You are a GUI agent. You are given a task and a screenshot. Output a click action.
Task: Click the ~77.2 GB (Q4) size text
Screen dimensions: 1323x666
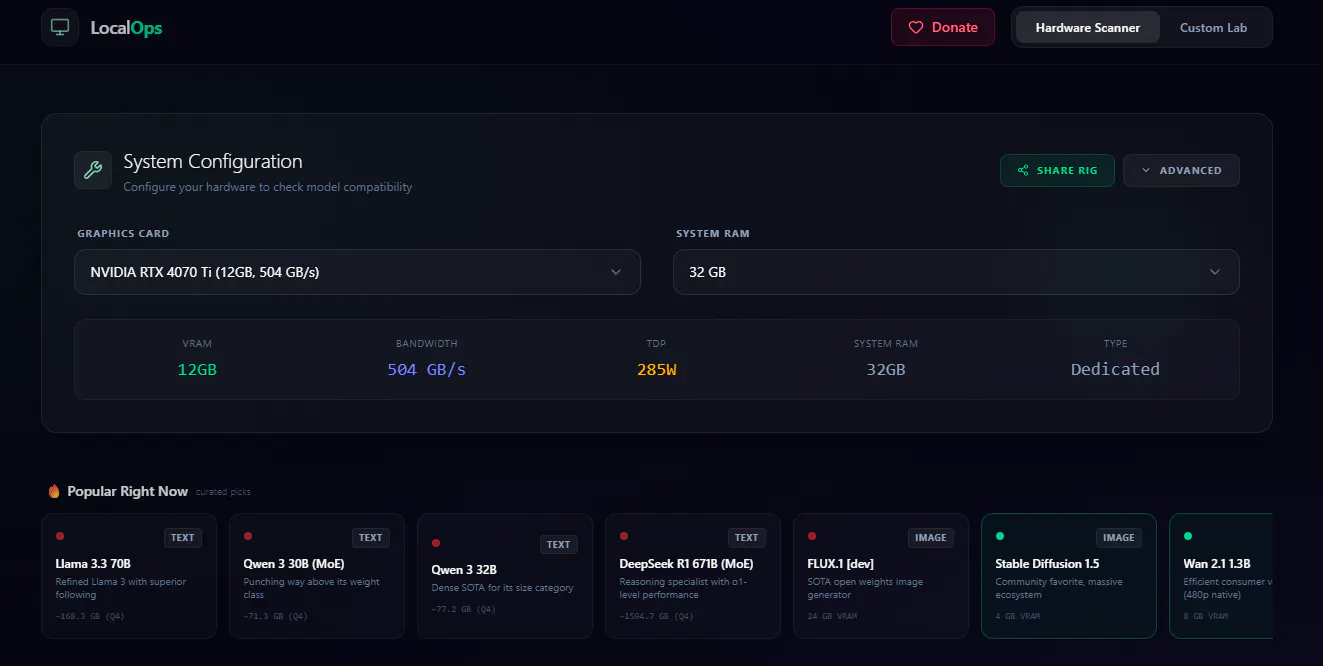(466, 608)
